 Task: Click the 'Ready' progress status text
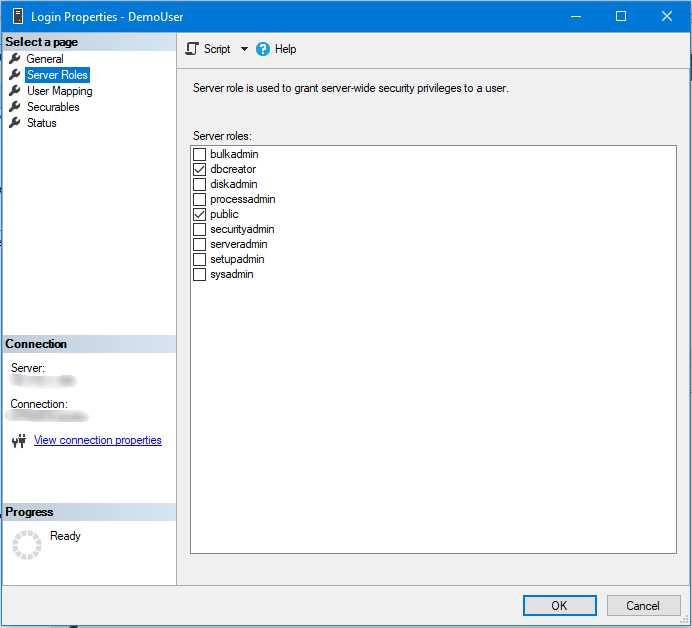pos(65,536)
